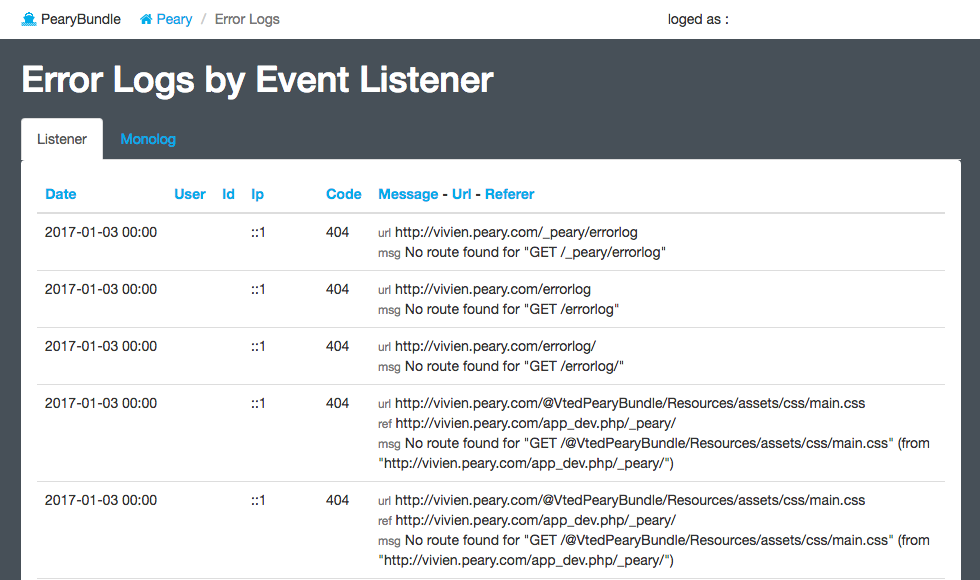This screenshot has width=980, height=580.
Task: Click the Id column header
Action: point(228,194)
